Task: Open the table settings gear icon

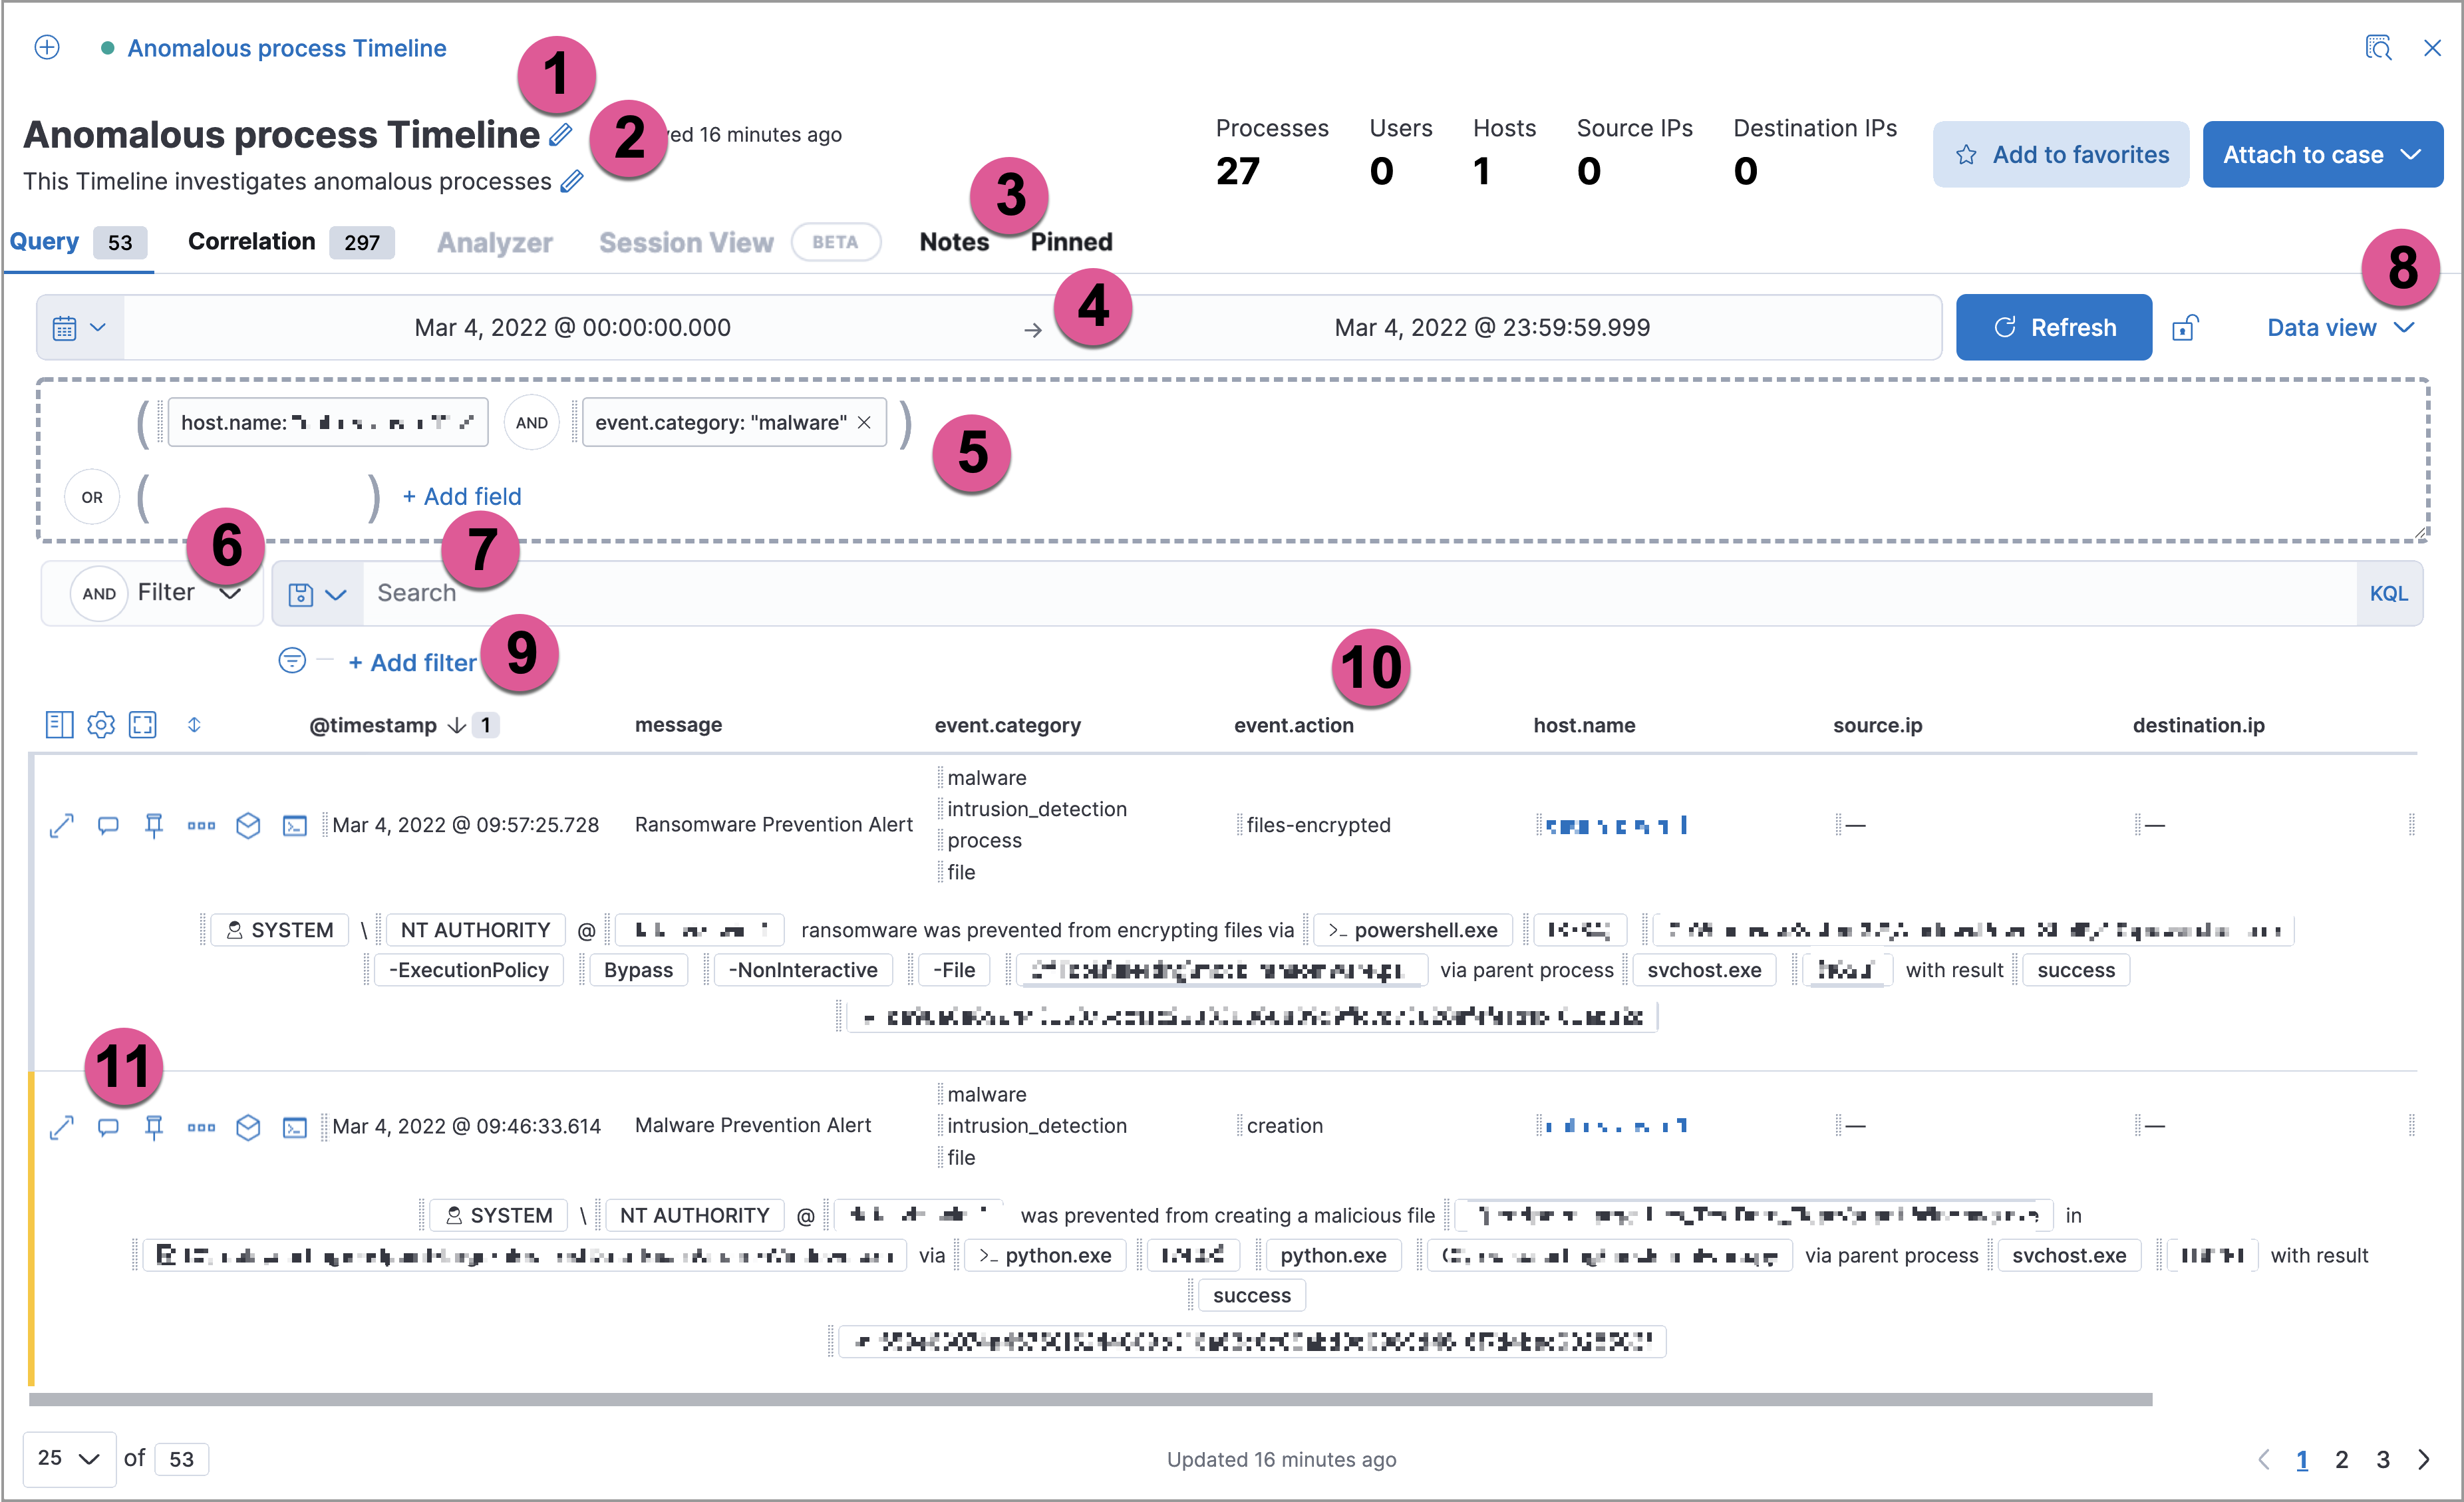Action: [101, 724]
